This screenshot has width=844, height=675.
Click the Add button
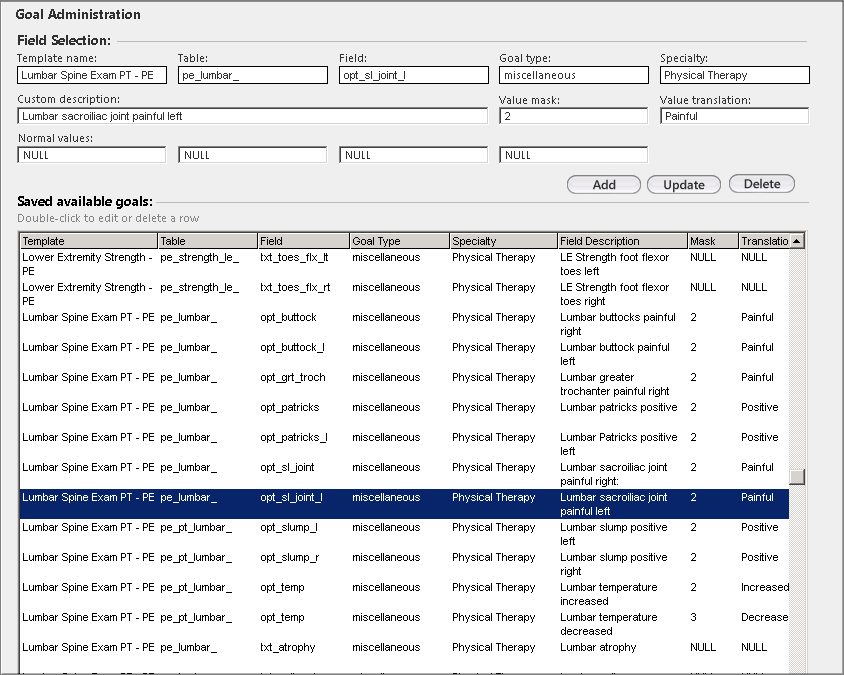click(603, 185)
